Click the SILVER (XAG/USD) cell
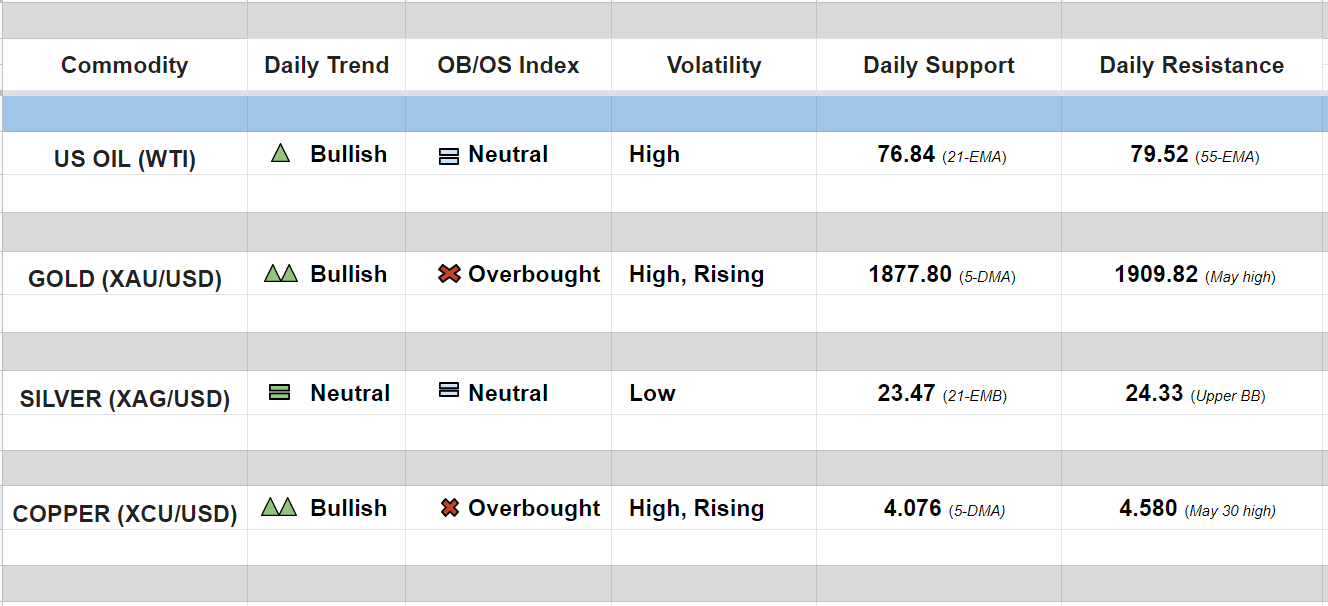 point(124,399)
